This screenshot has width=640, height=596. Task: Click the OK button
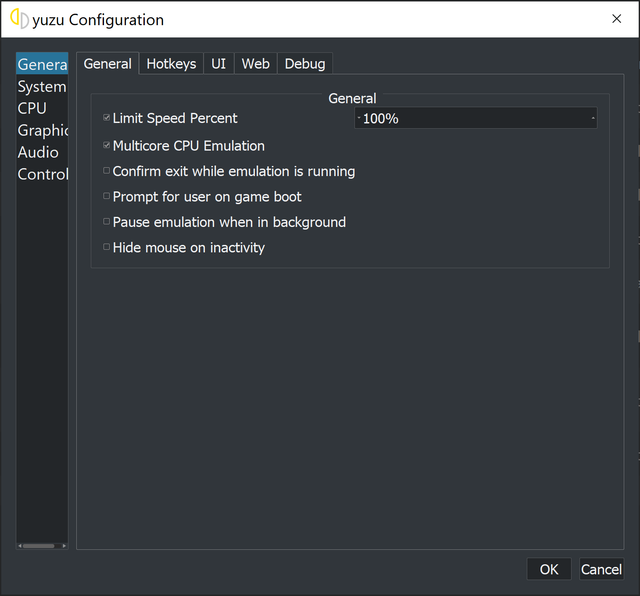point(549,569)
